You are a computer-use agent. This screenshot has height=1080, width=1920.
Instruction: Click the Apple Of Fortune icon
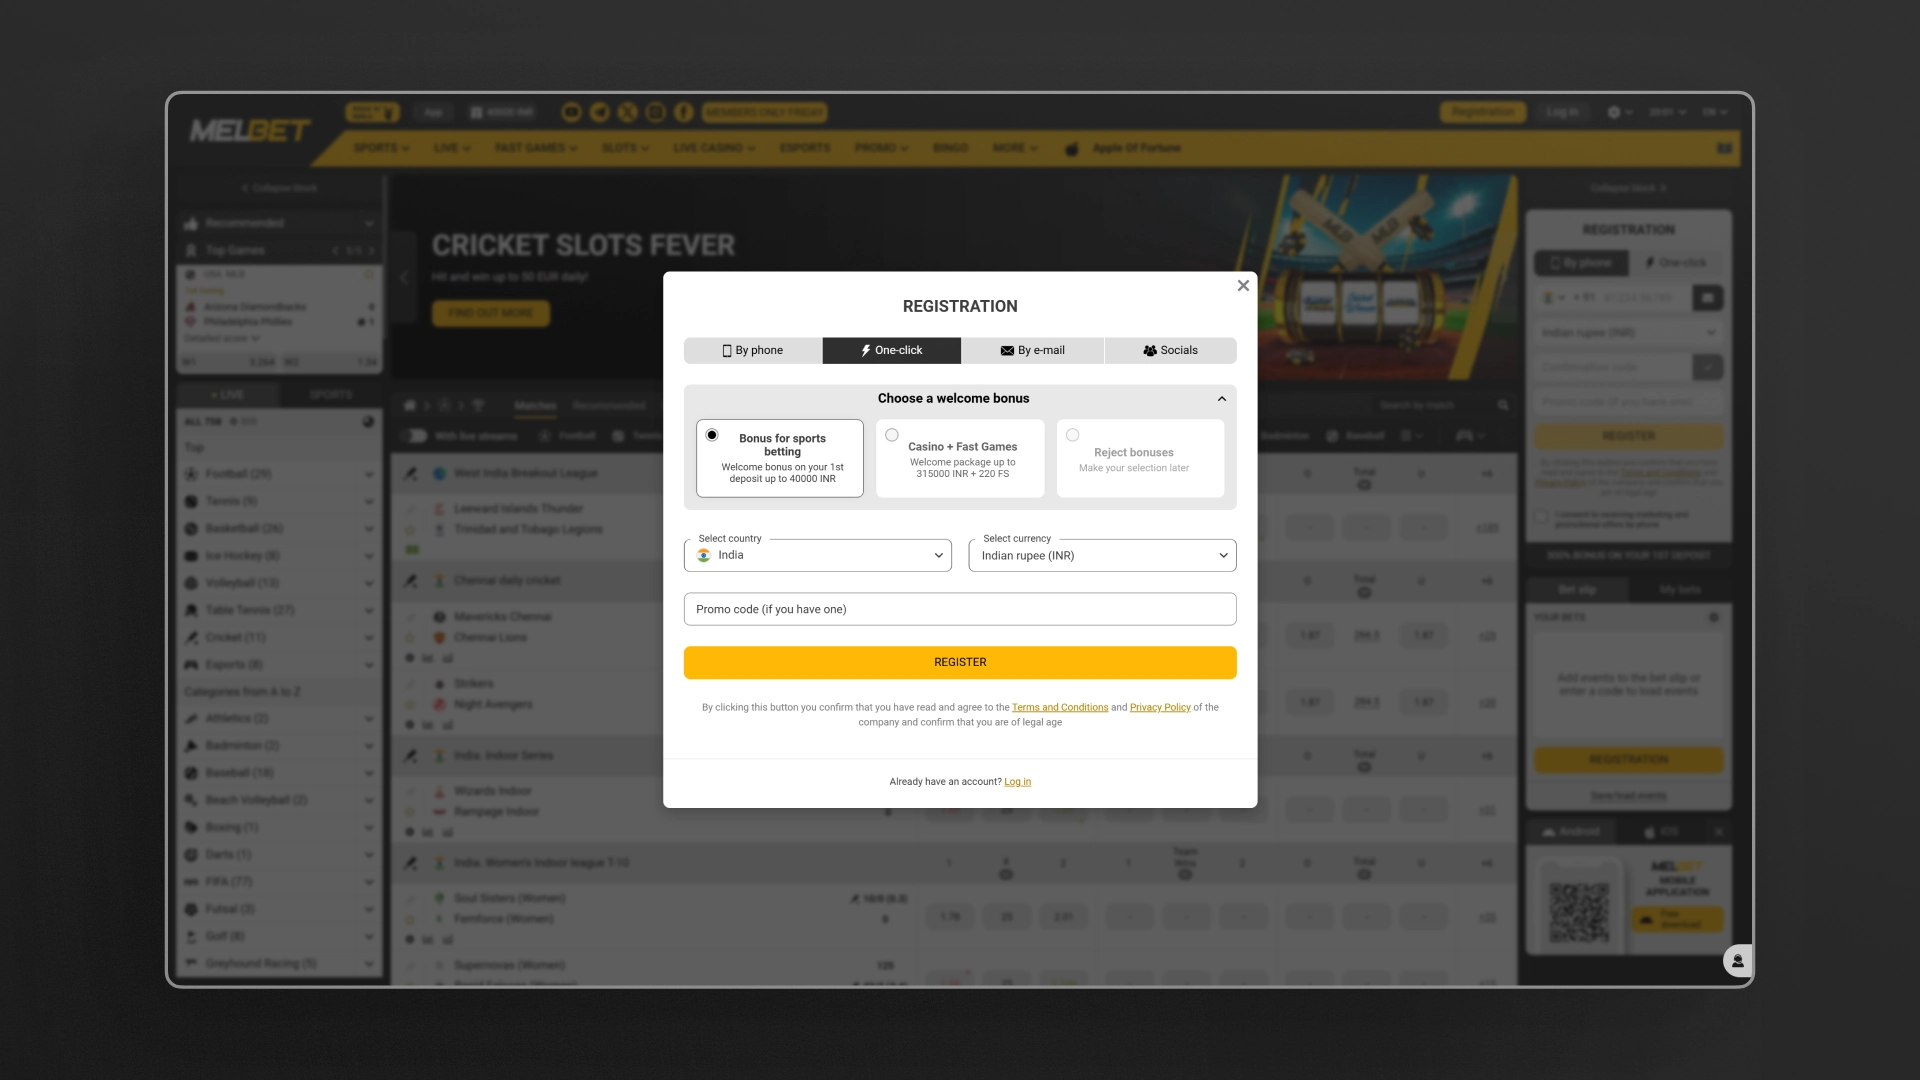pyautogui.click(x=1072, y=148)
